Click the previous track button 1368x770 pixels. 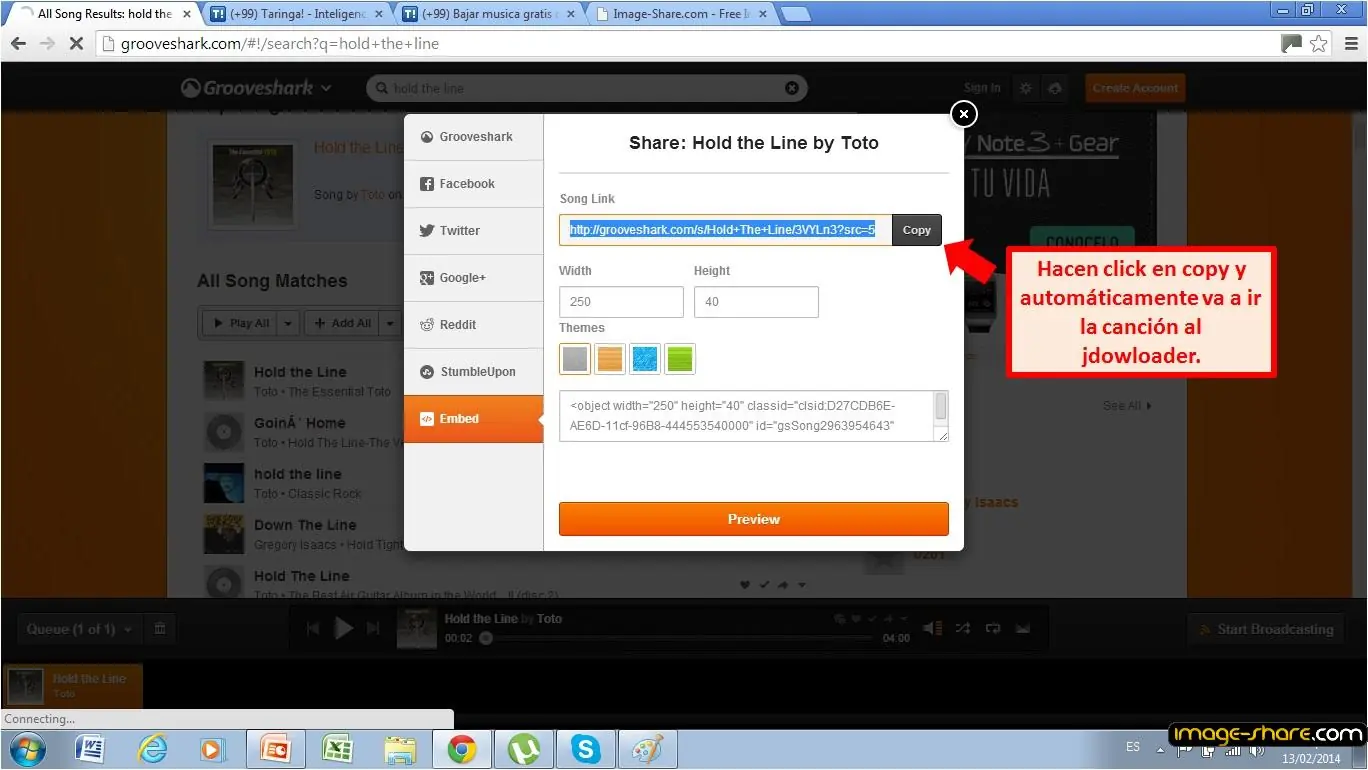[x=313, y=629]
